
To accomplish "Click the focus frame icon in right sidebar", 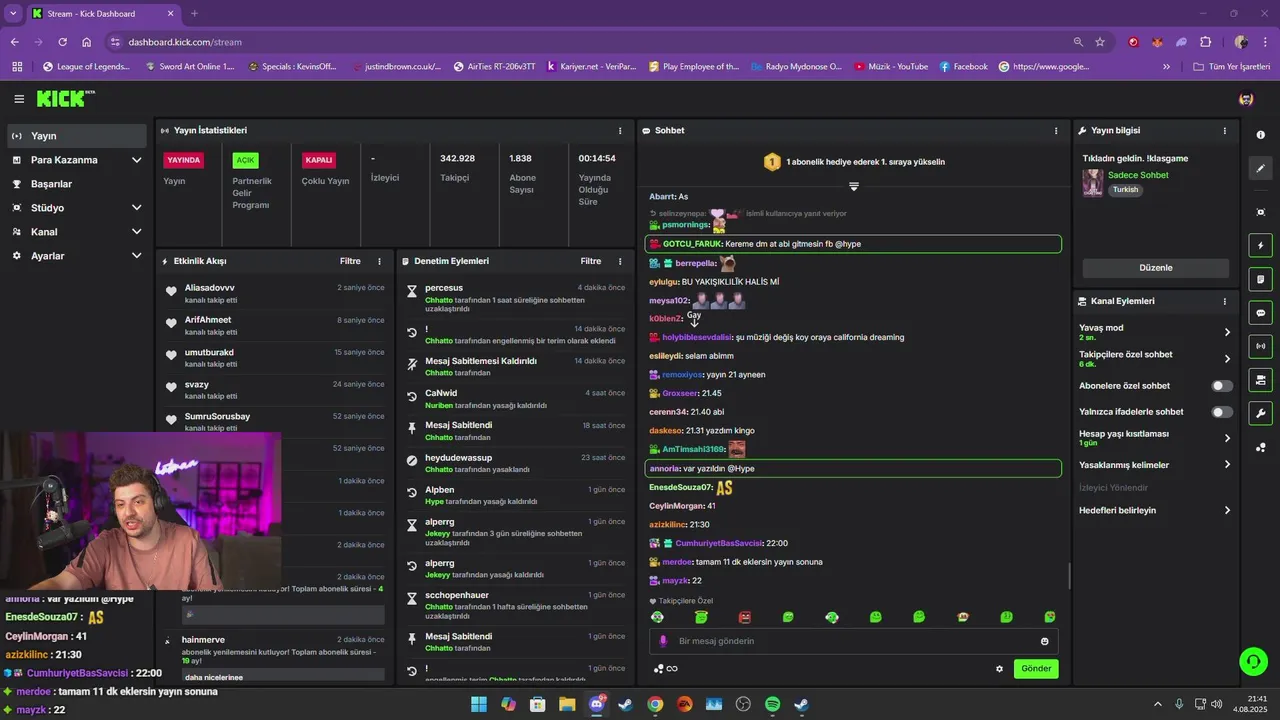I will click(1260, 212).
